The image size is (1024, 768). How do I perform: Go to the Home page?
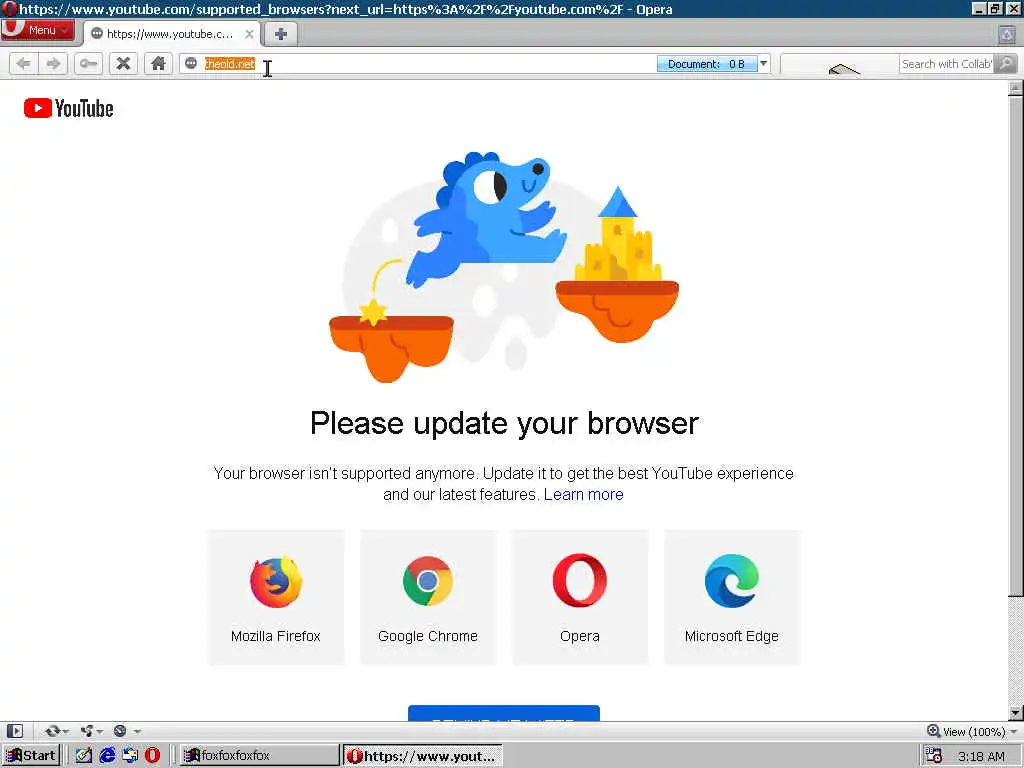point(158,63)
